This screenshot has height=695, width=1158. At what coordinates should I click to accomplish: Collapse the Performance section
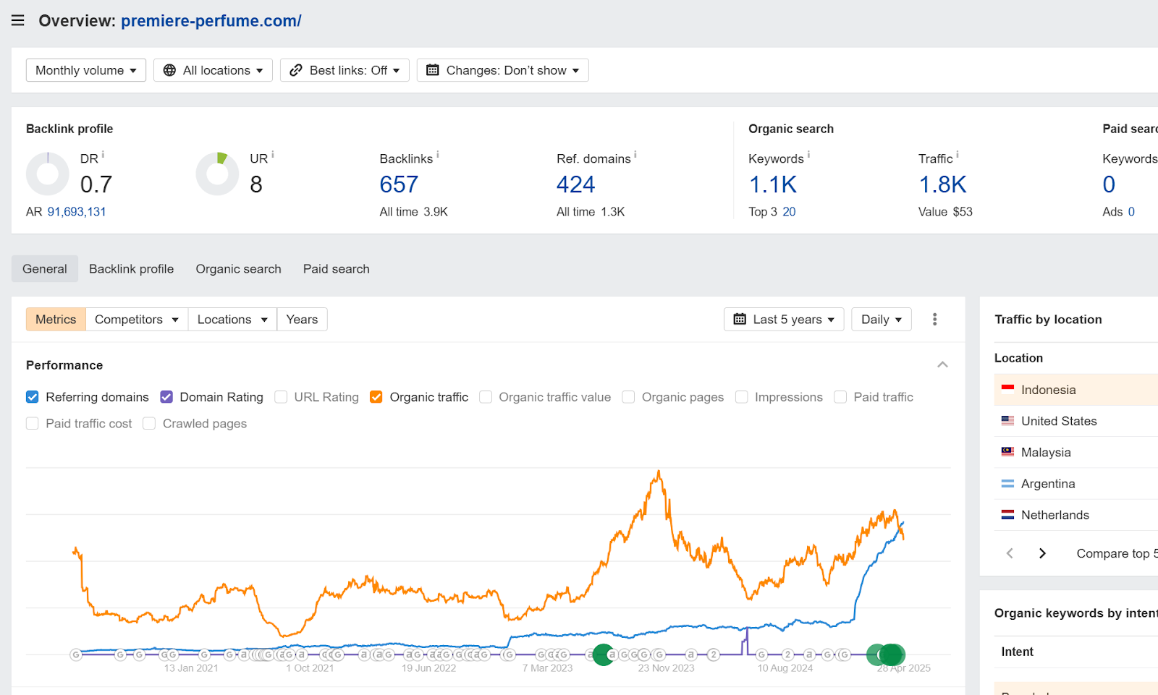point(942,365)
